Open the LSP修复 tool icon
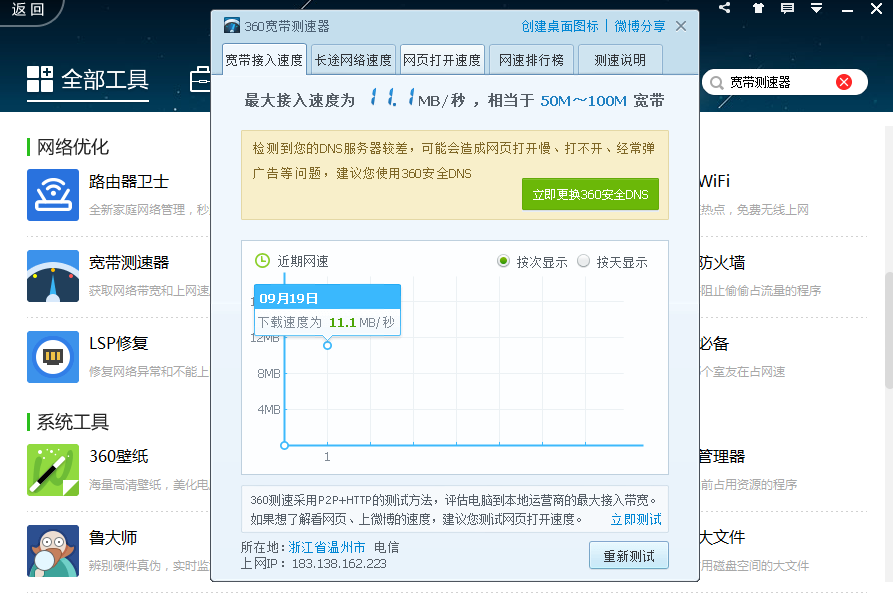The width and height of the screenshot is (893, 595). (x=52, y=356)
